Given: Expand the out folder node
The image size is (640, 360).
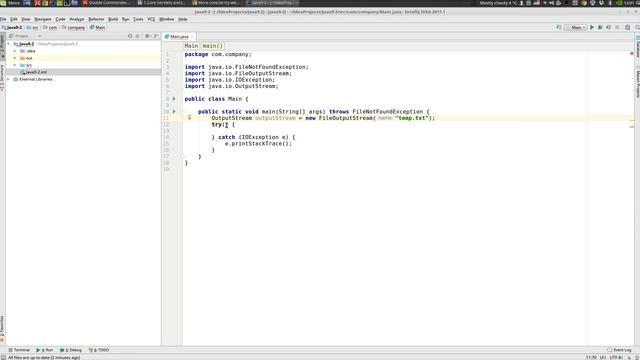Looking at the screenshot, I should click(15, 58).
